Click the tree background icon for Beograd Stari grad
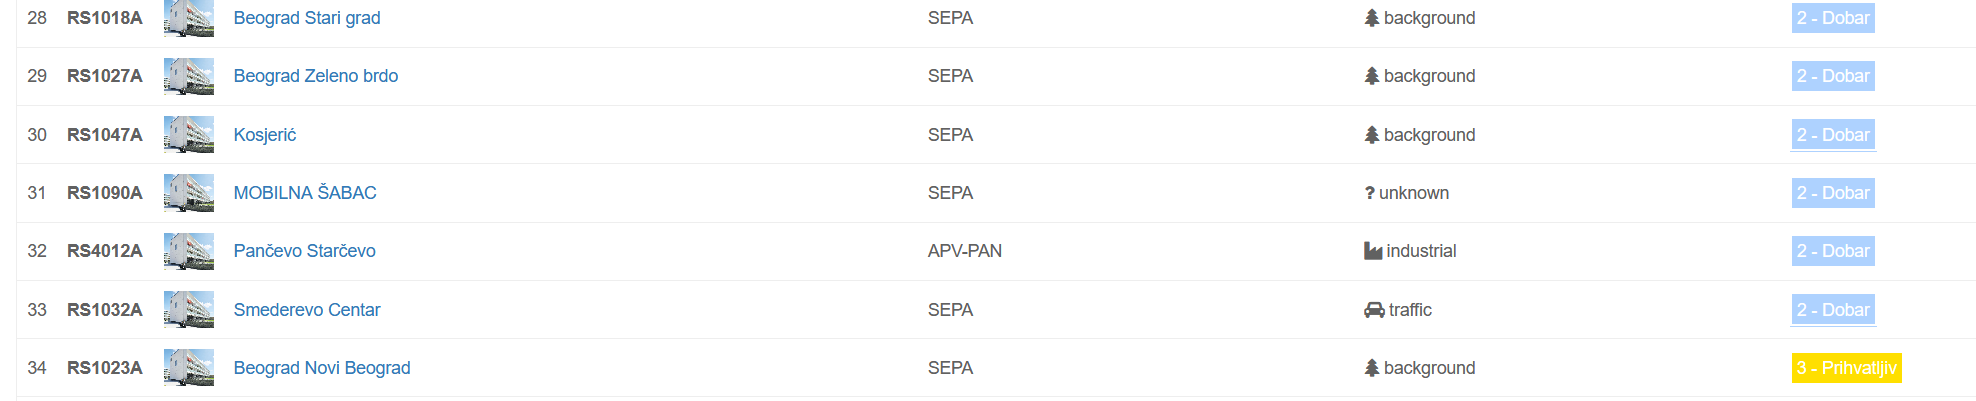The image size is (1976, 401). pos(1372,18)
